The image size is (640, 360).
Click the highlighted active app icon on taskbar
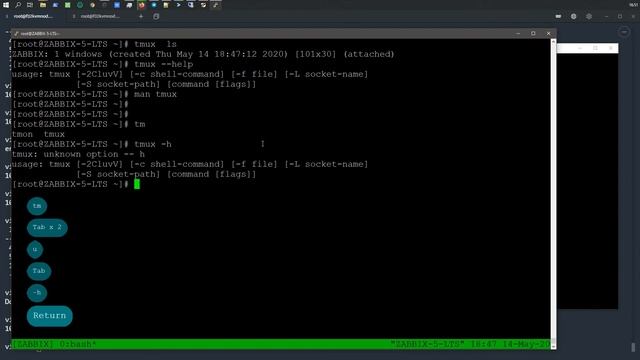pyautogui.click(x=216, y=5)
